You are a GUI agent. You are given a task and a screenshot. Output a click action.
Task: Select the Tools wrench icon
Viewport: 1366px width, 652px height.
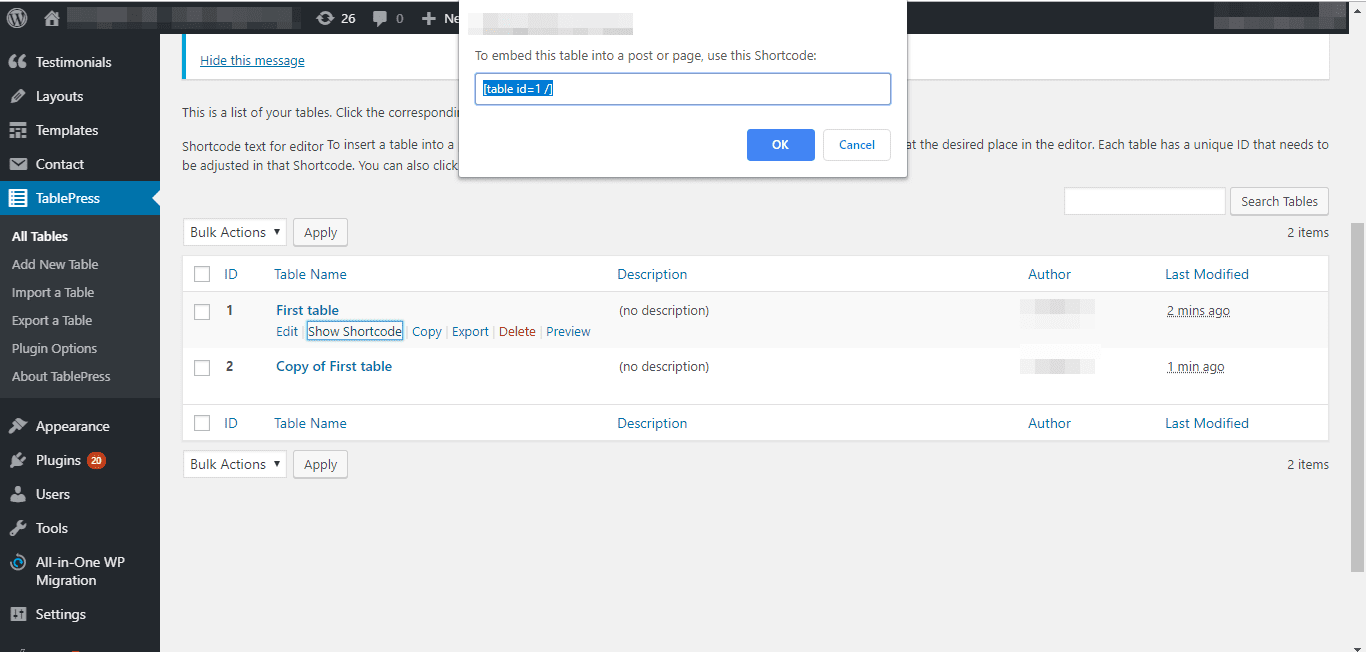[x=16, y=527]
